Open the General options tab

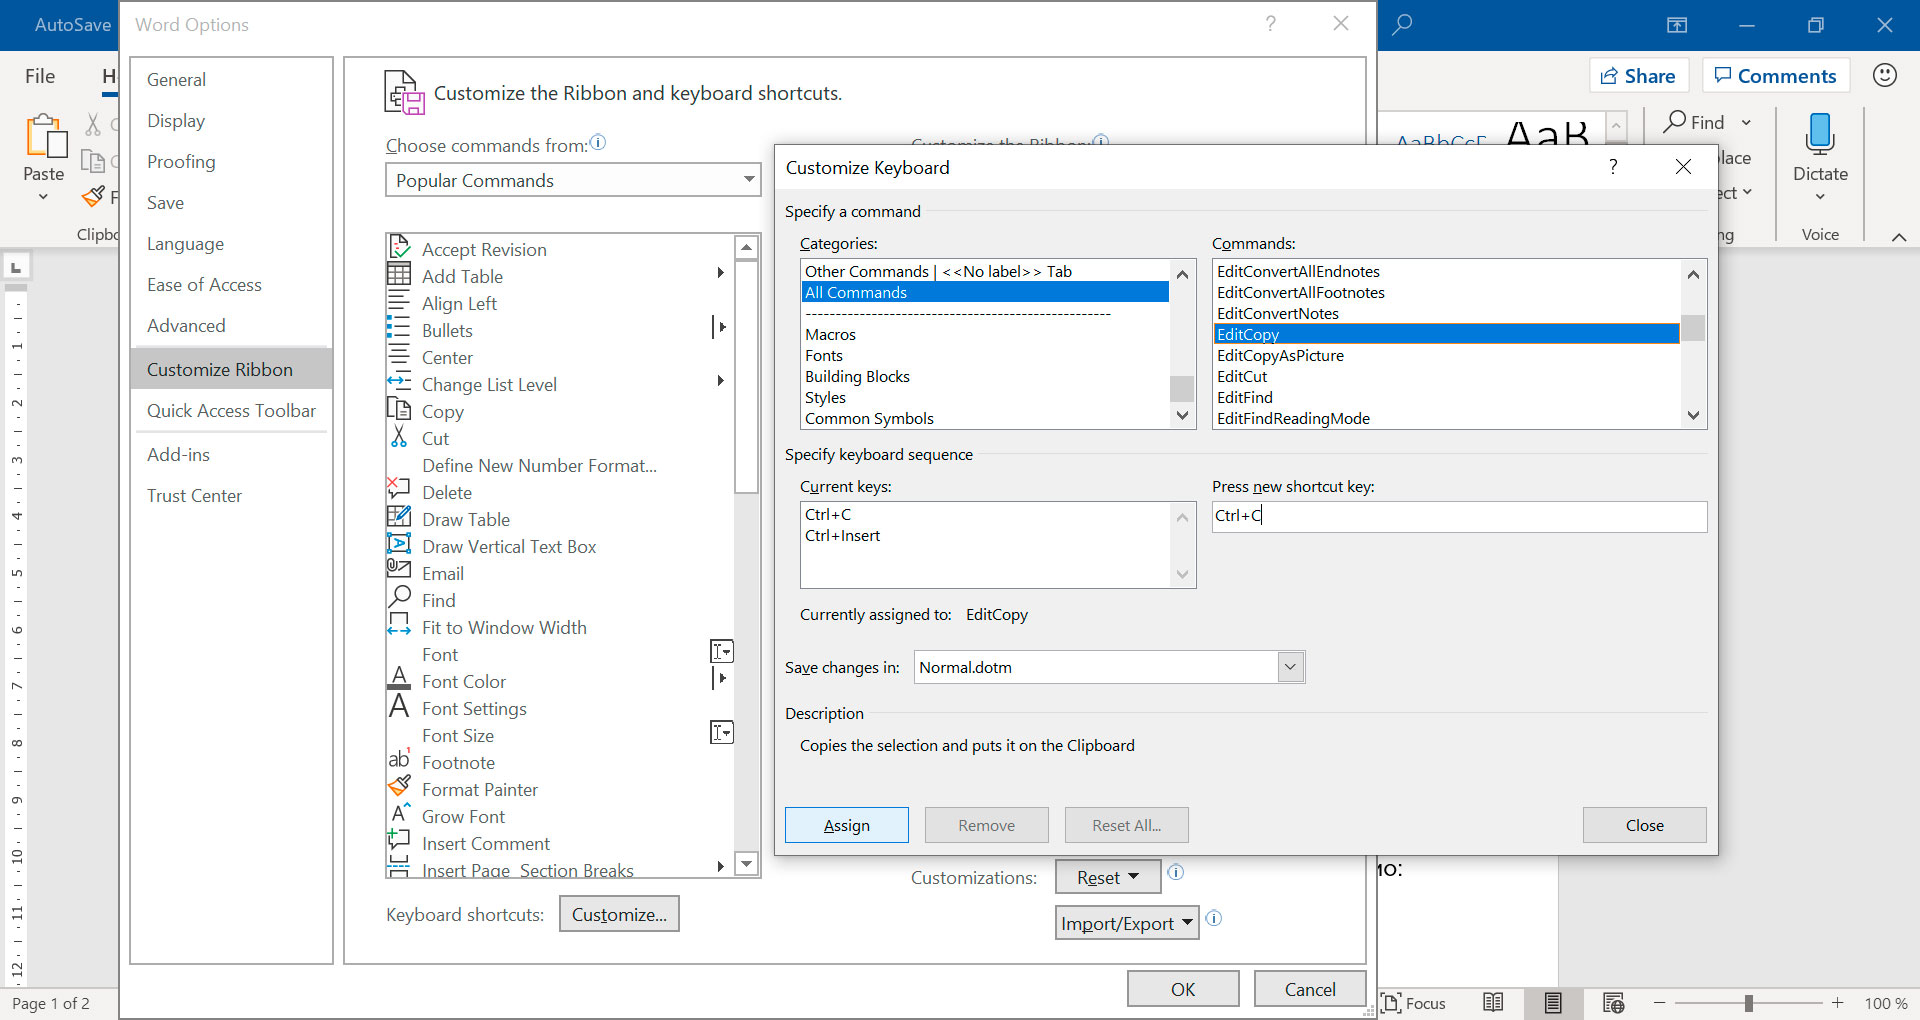pos(176,79)
